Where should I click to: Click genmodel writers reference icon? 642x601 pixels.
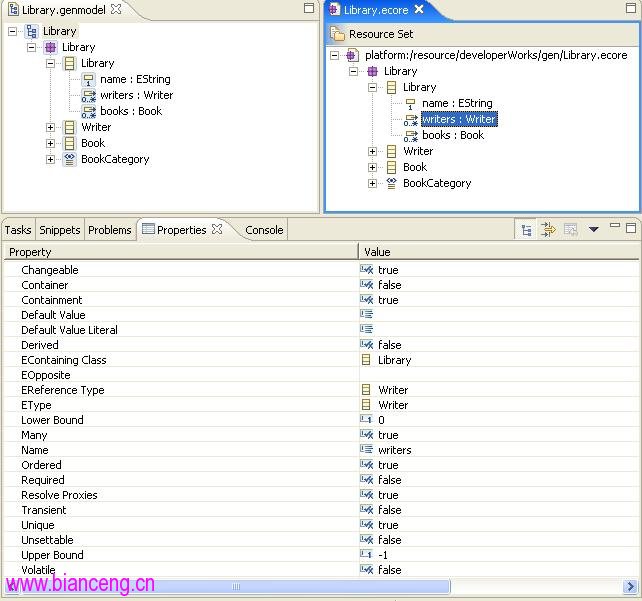pos(88,95)
